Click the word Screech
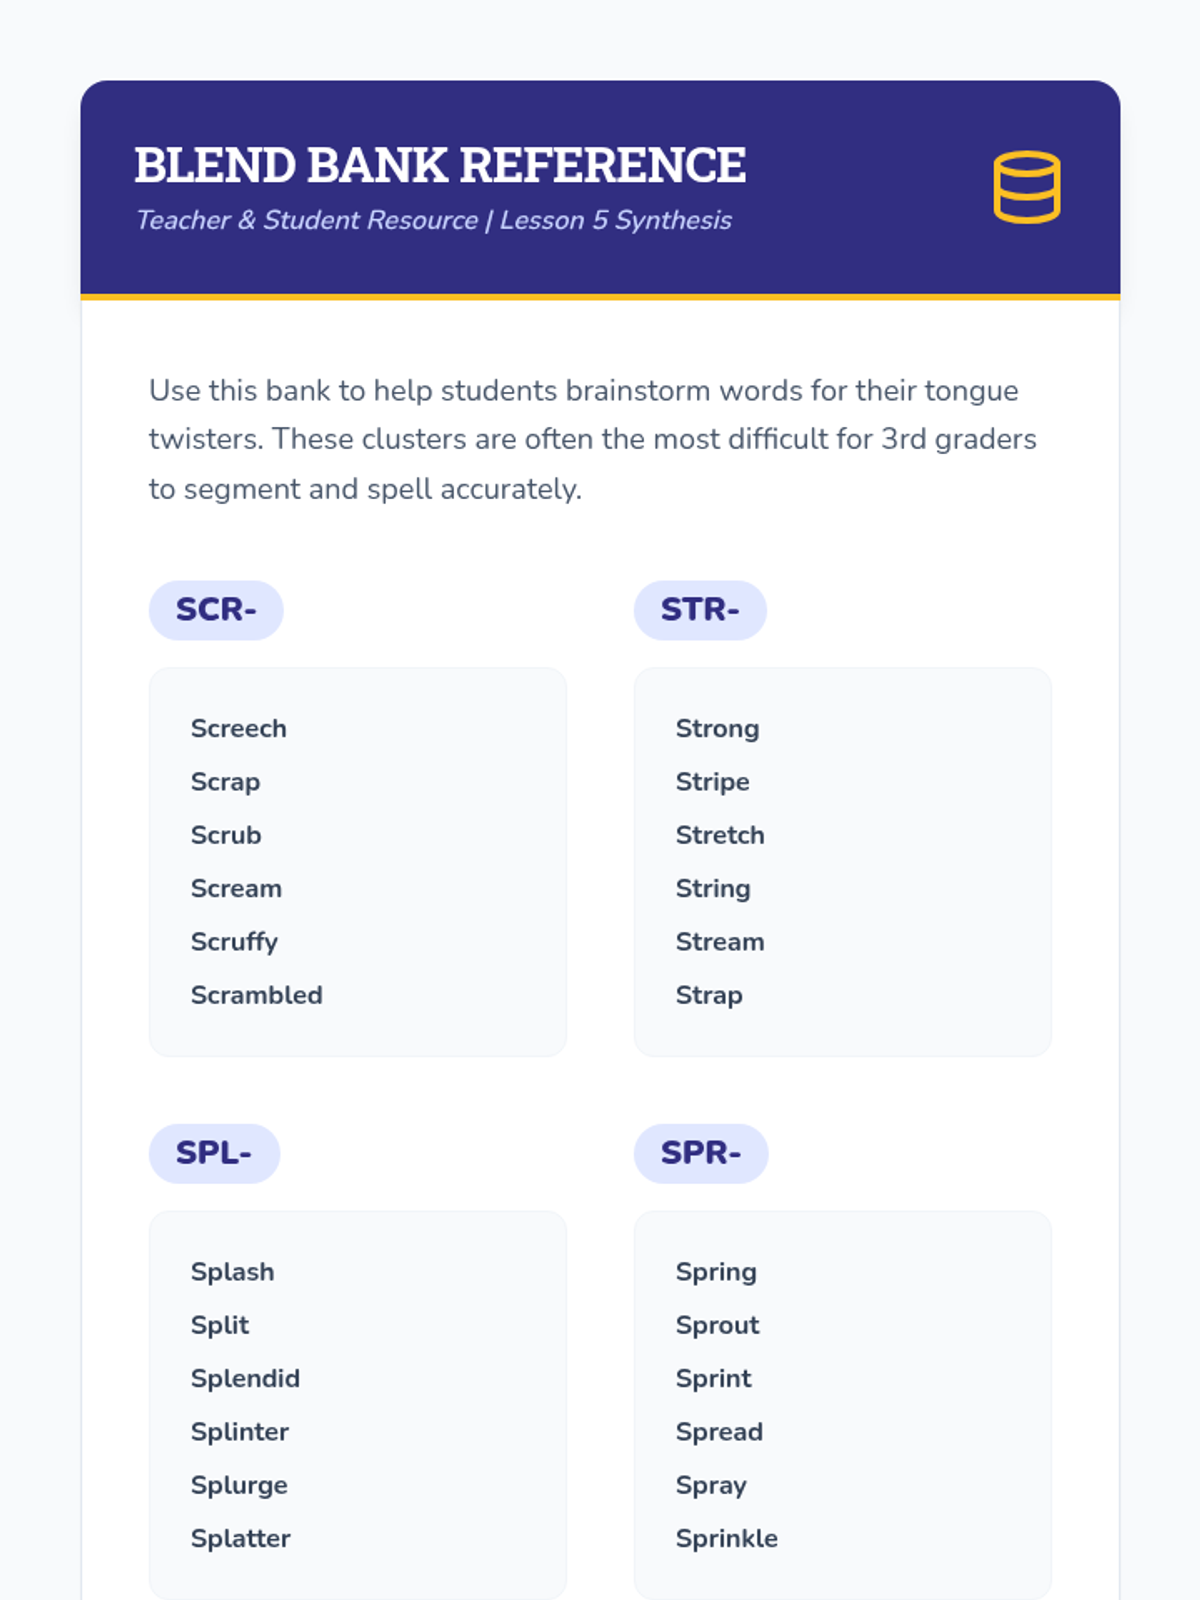Viewport: 1200px width, 1600px height. (238, 729)
